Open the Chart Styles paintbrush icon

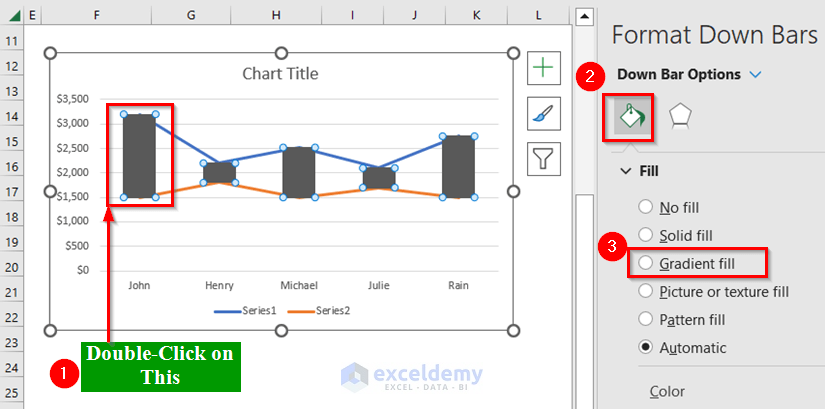point(543,113)
